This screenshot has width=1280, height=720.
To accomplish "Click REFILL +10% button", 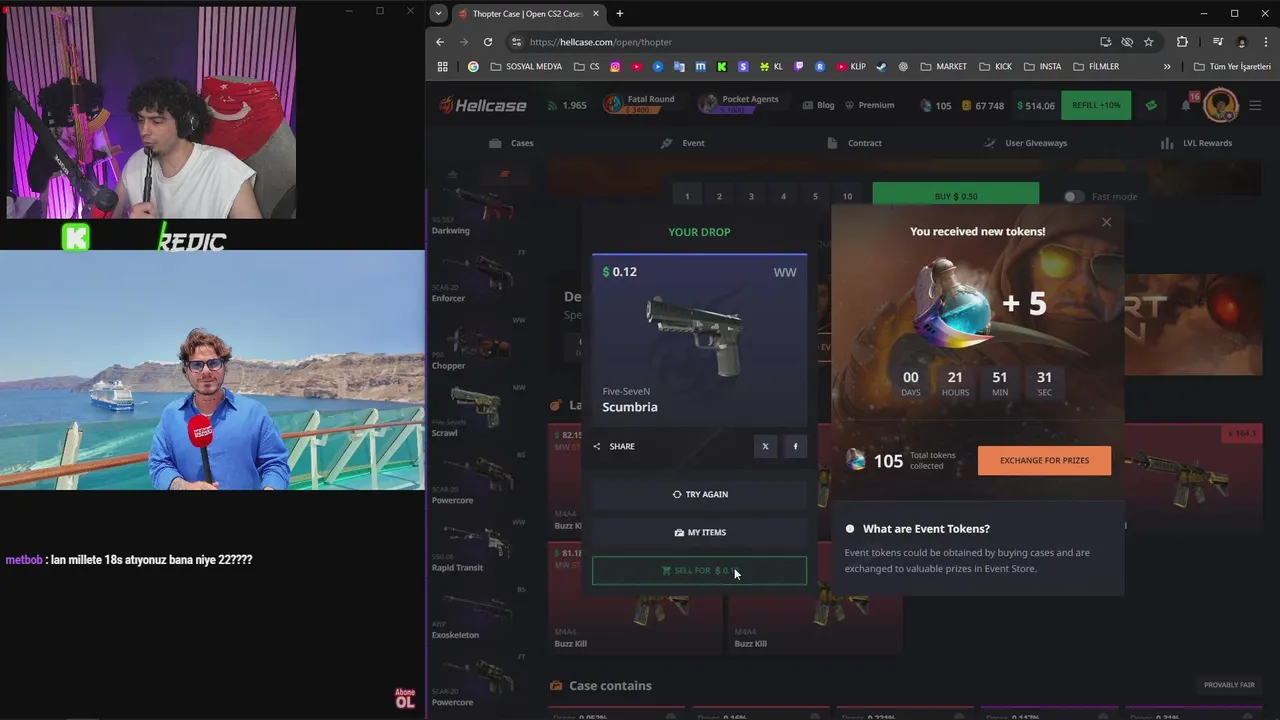I will click(x=1096, y=105).
